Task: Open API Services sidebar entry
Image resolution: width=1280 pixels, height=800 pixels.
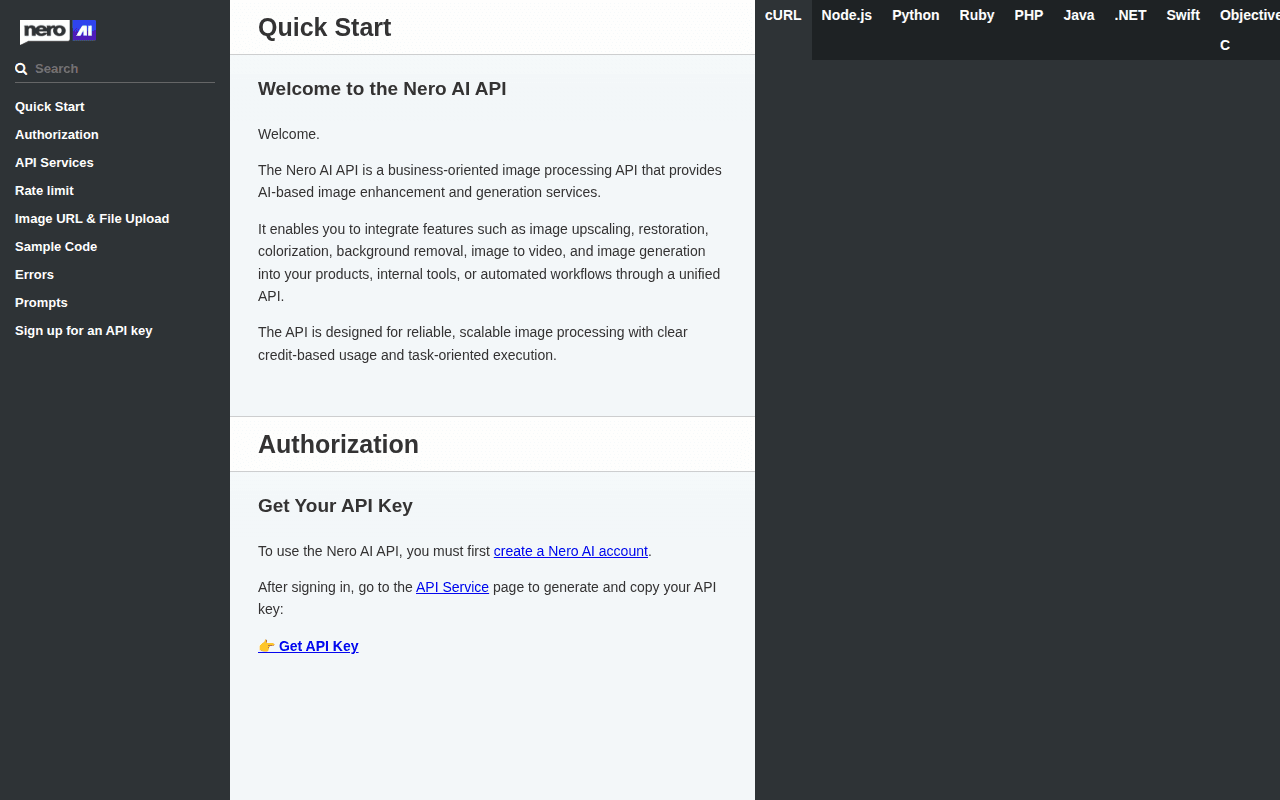Action: click(x=54, y=163)
